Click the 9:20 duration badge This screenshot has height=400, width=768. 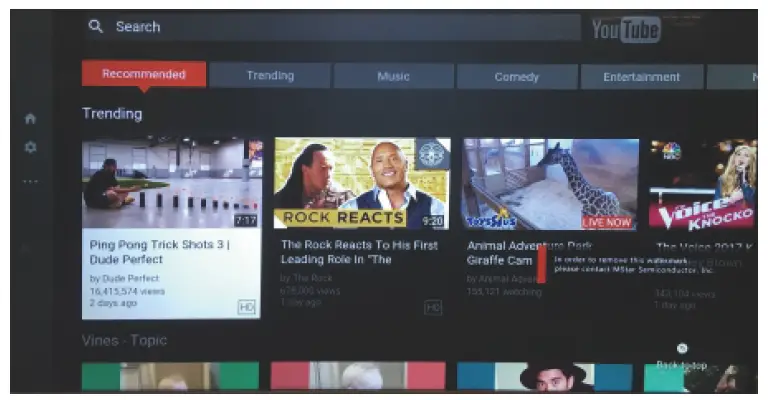433,221
